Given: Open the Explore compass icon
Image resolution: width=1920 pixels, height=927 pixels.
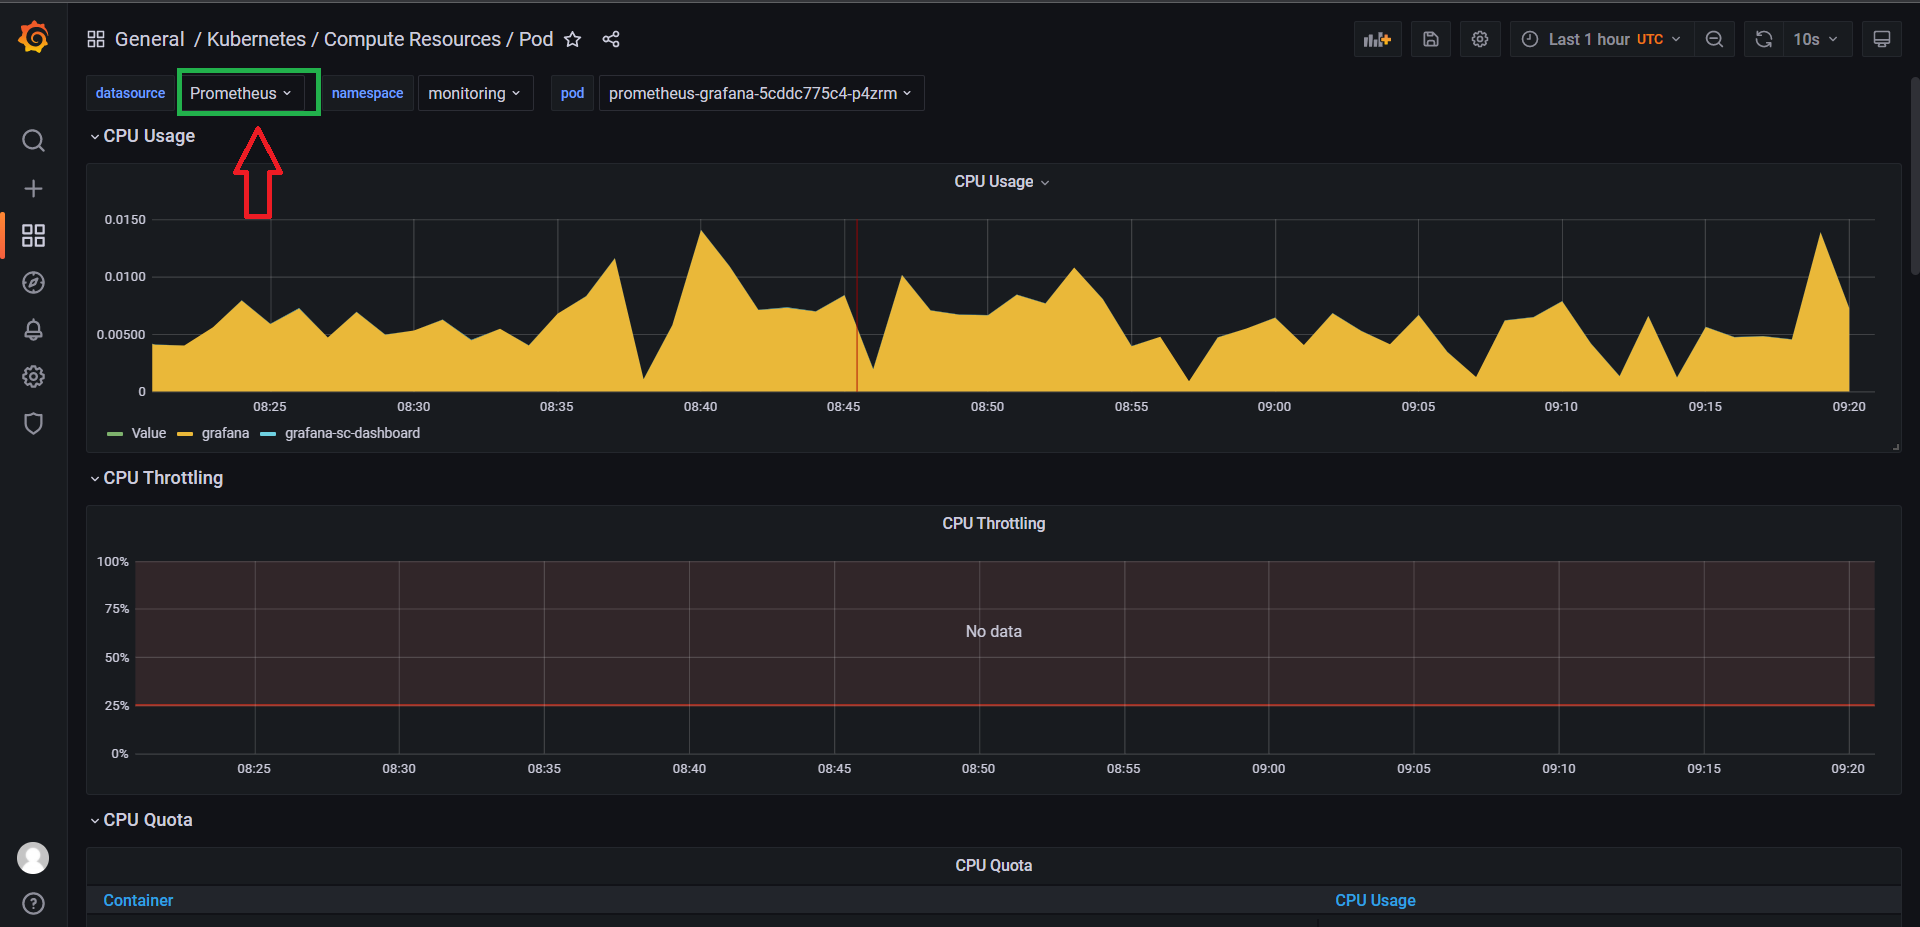Looking at the screenshot, I should (x=33, y=282).
